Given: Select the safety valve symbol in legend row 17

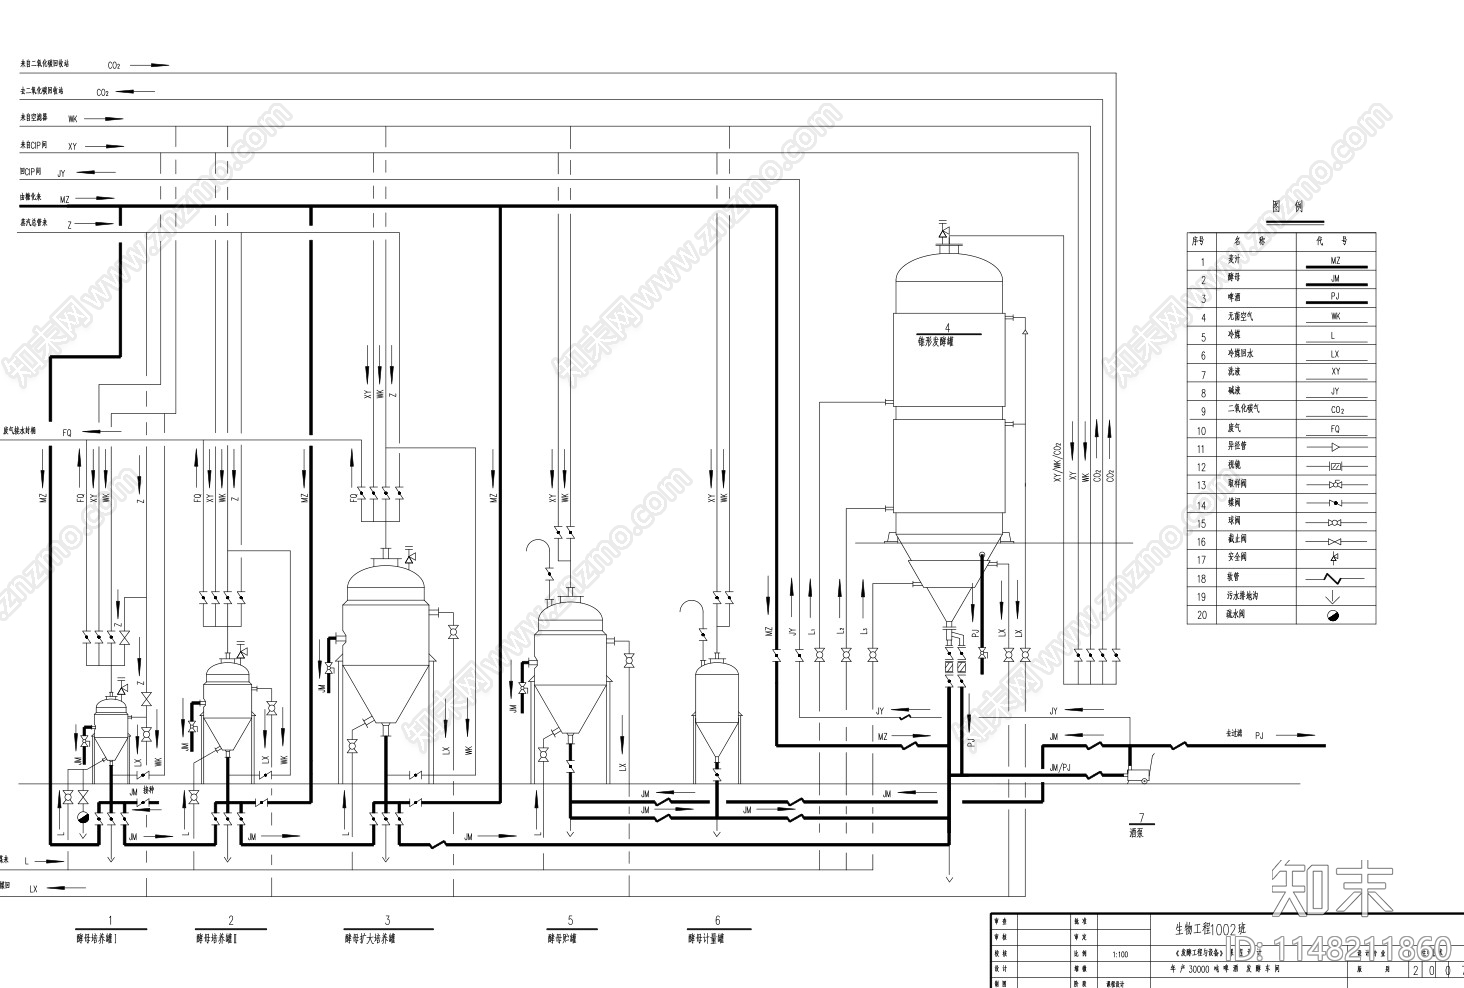Looking at the screenshot, I should (1335, 558).
